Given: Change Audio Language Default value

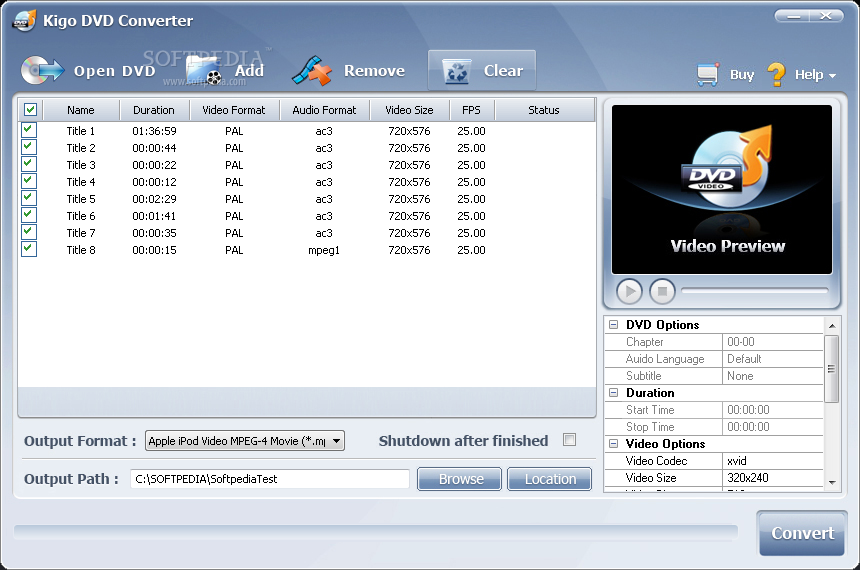Looking at the screenshot, I should tap(772, 359).
